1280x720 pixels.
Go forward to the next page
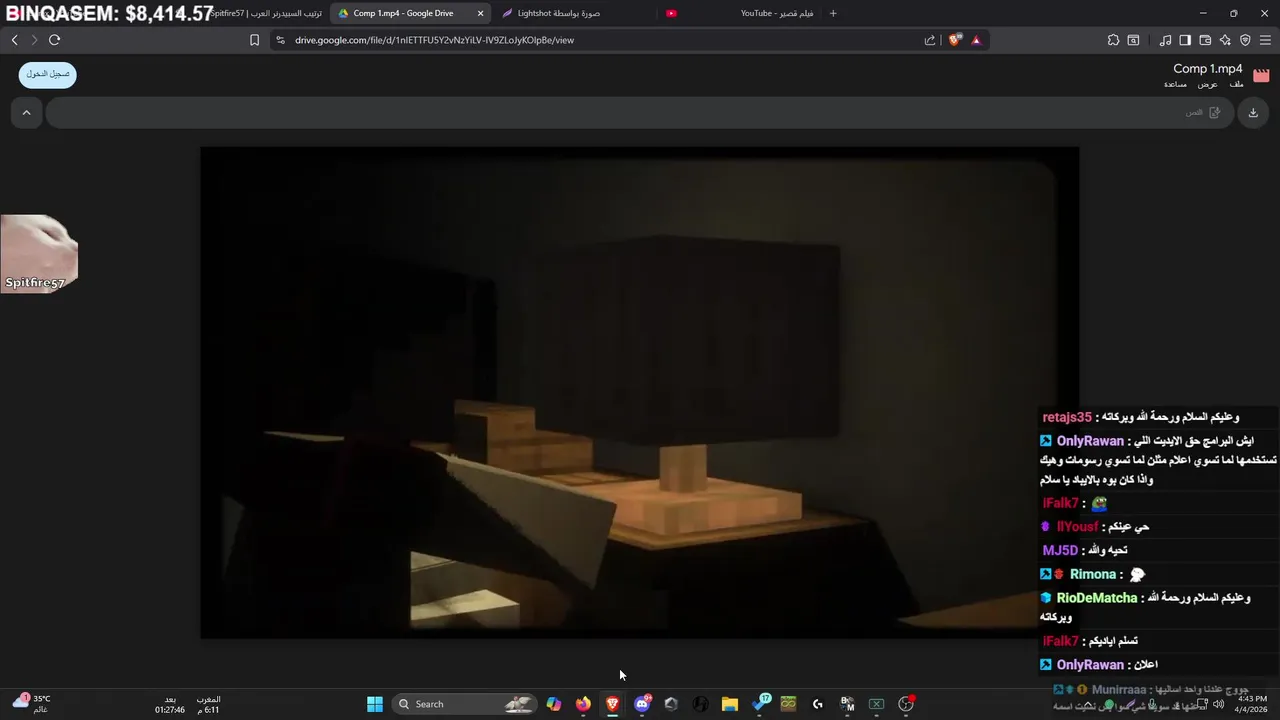point(33,40)
